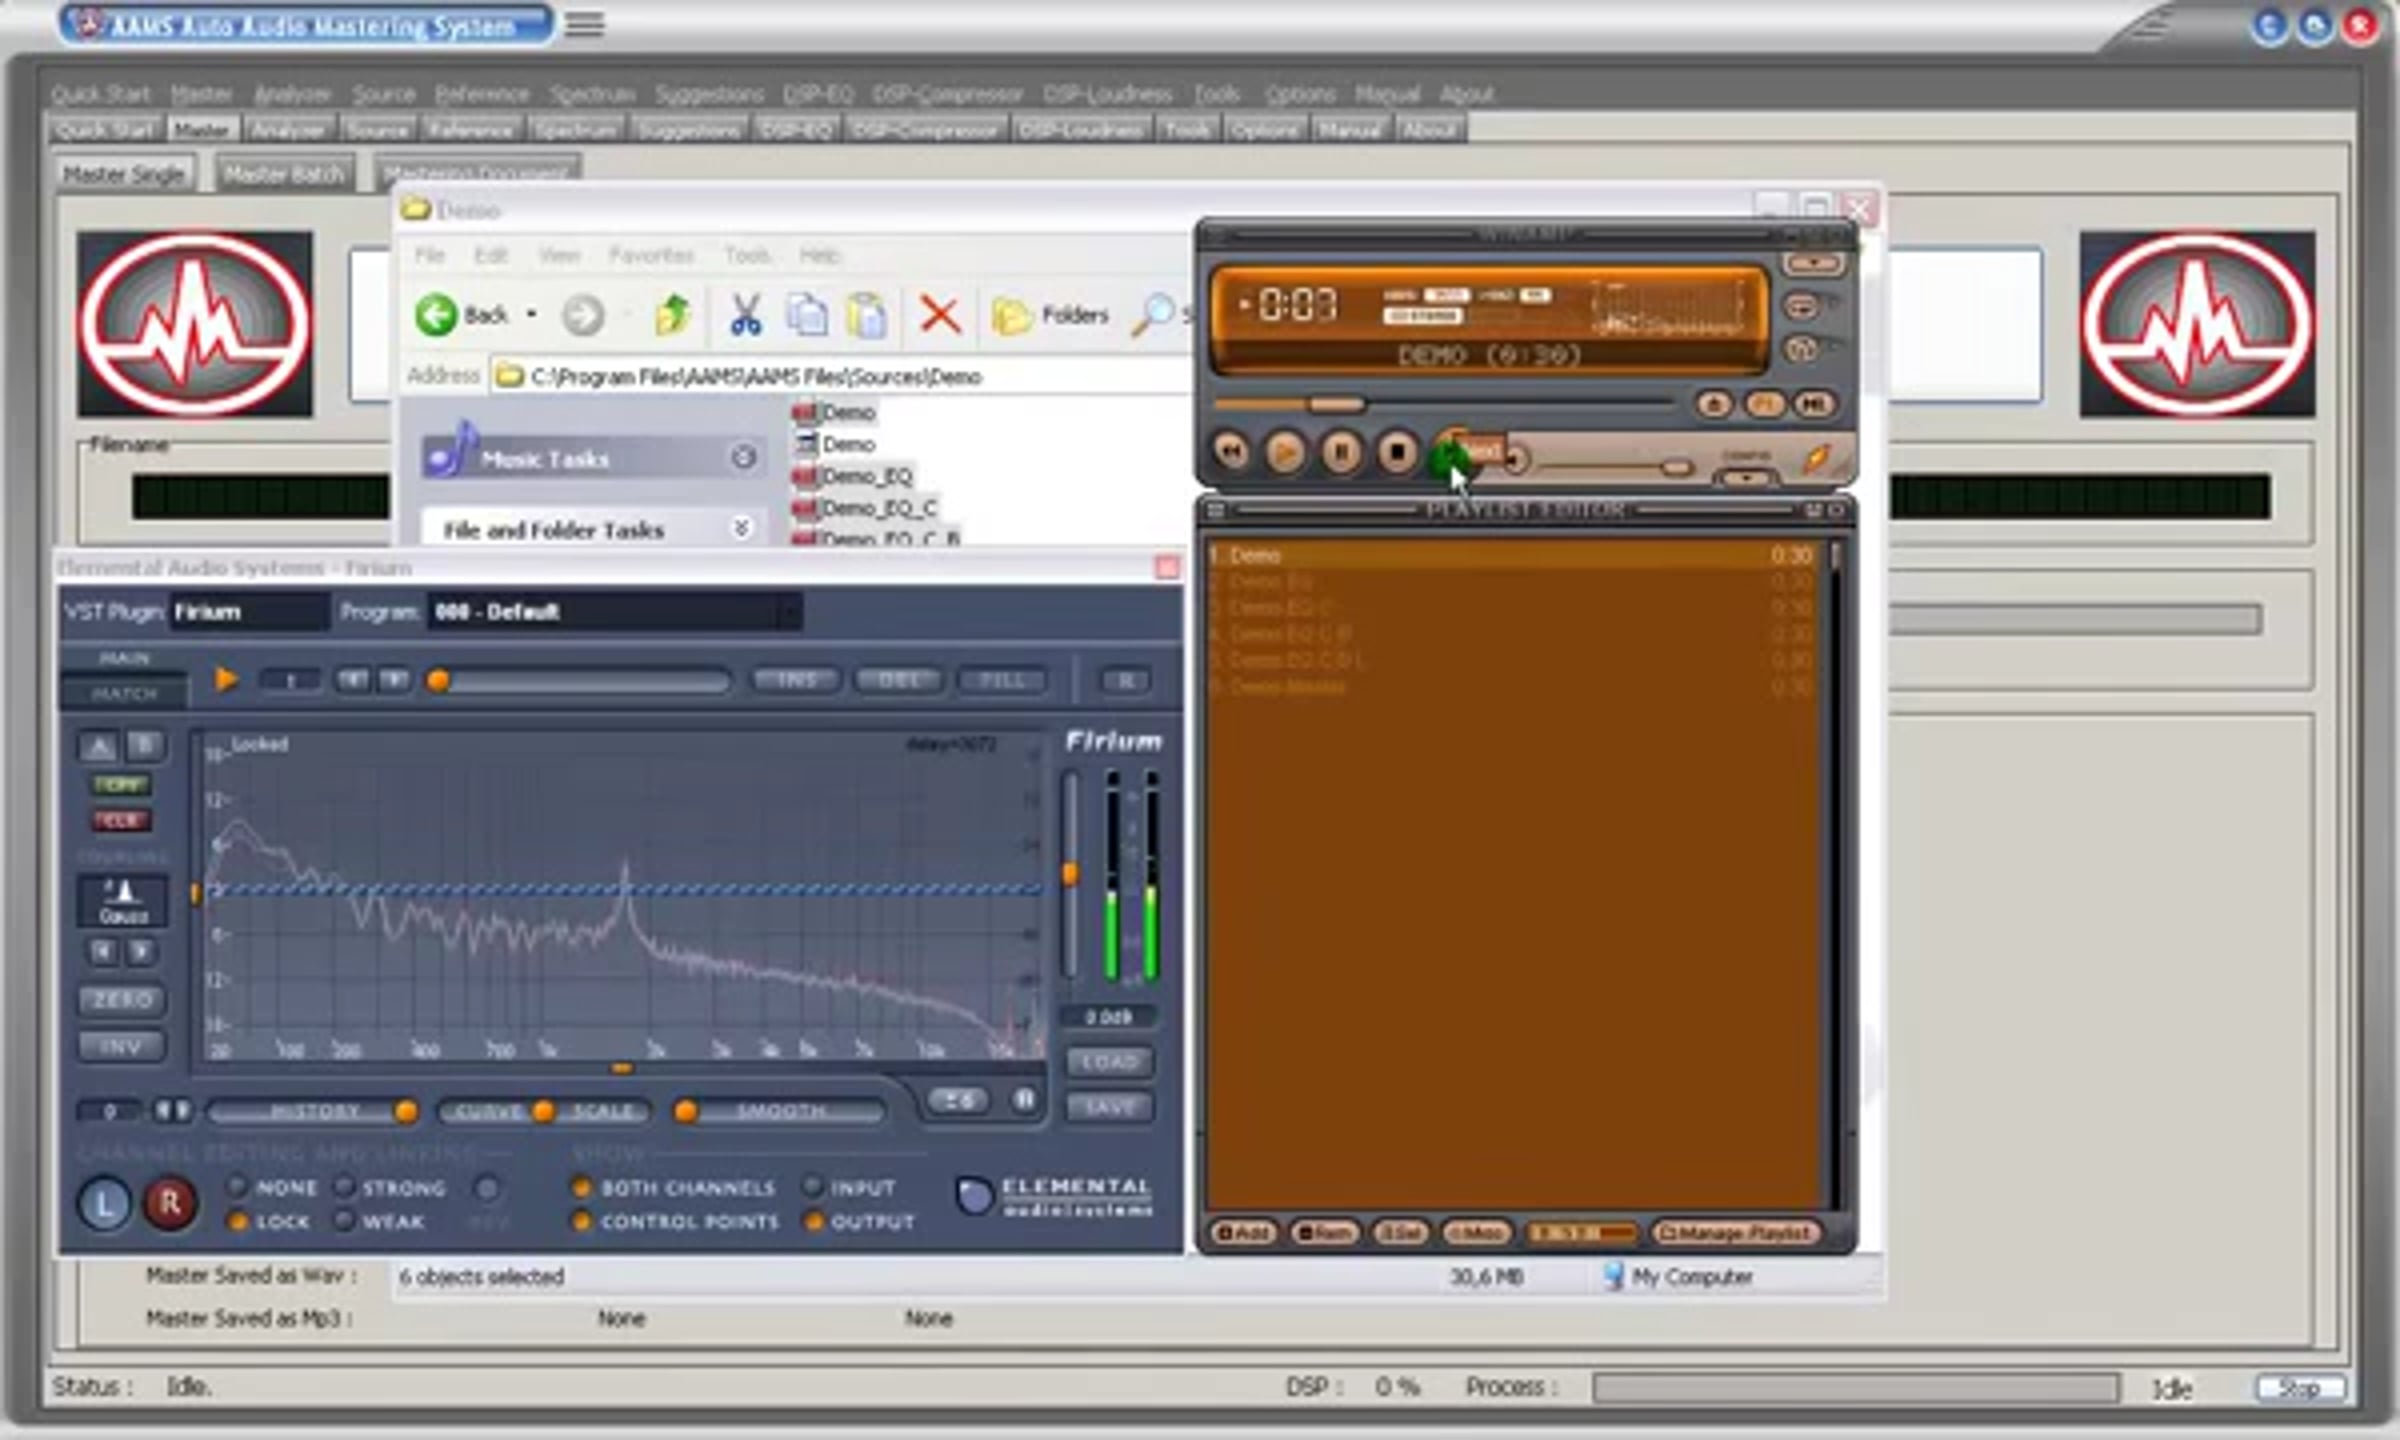Click the Winamp stop button

pyautogui.click(x=1397, y=454)
